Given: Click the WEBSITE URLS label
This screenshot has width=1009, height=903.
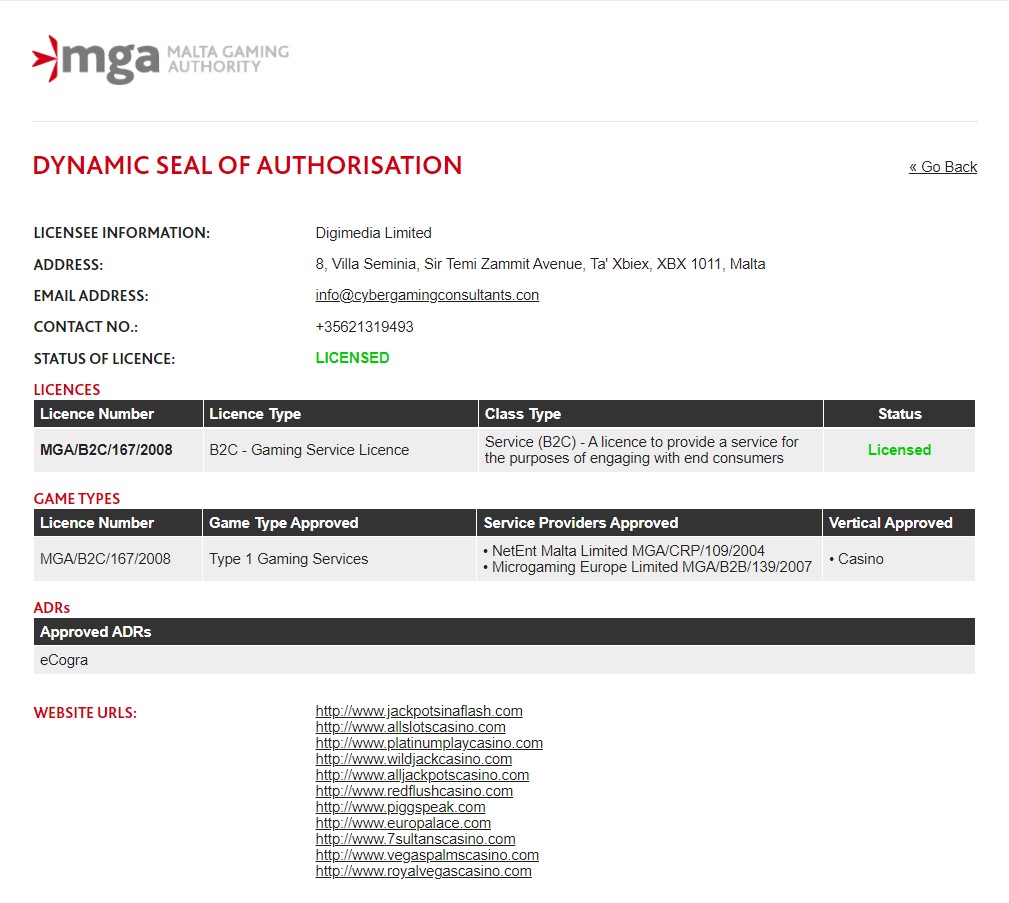Looking at the screenshot, I should pos(85,713).
